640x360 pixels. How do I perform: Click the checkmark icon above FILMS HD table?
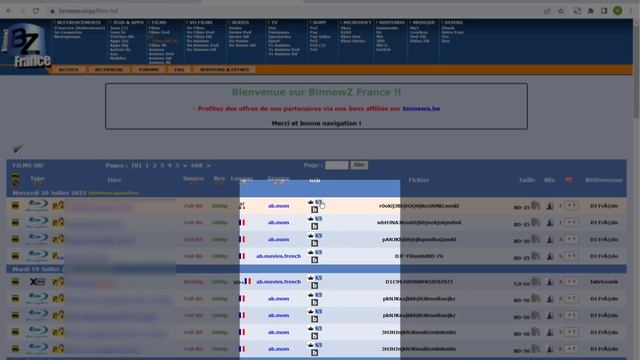click(x=18, y=149)
